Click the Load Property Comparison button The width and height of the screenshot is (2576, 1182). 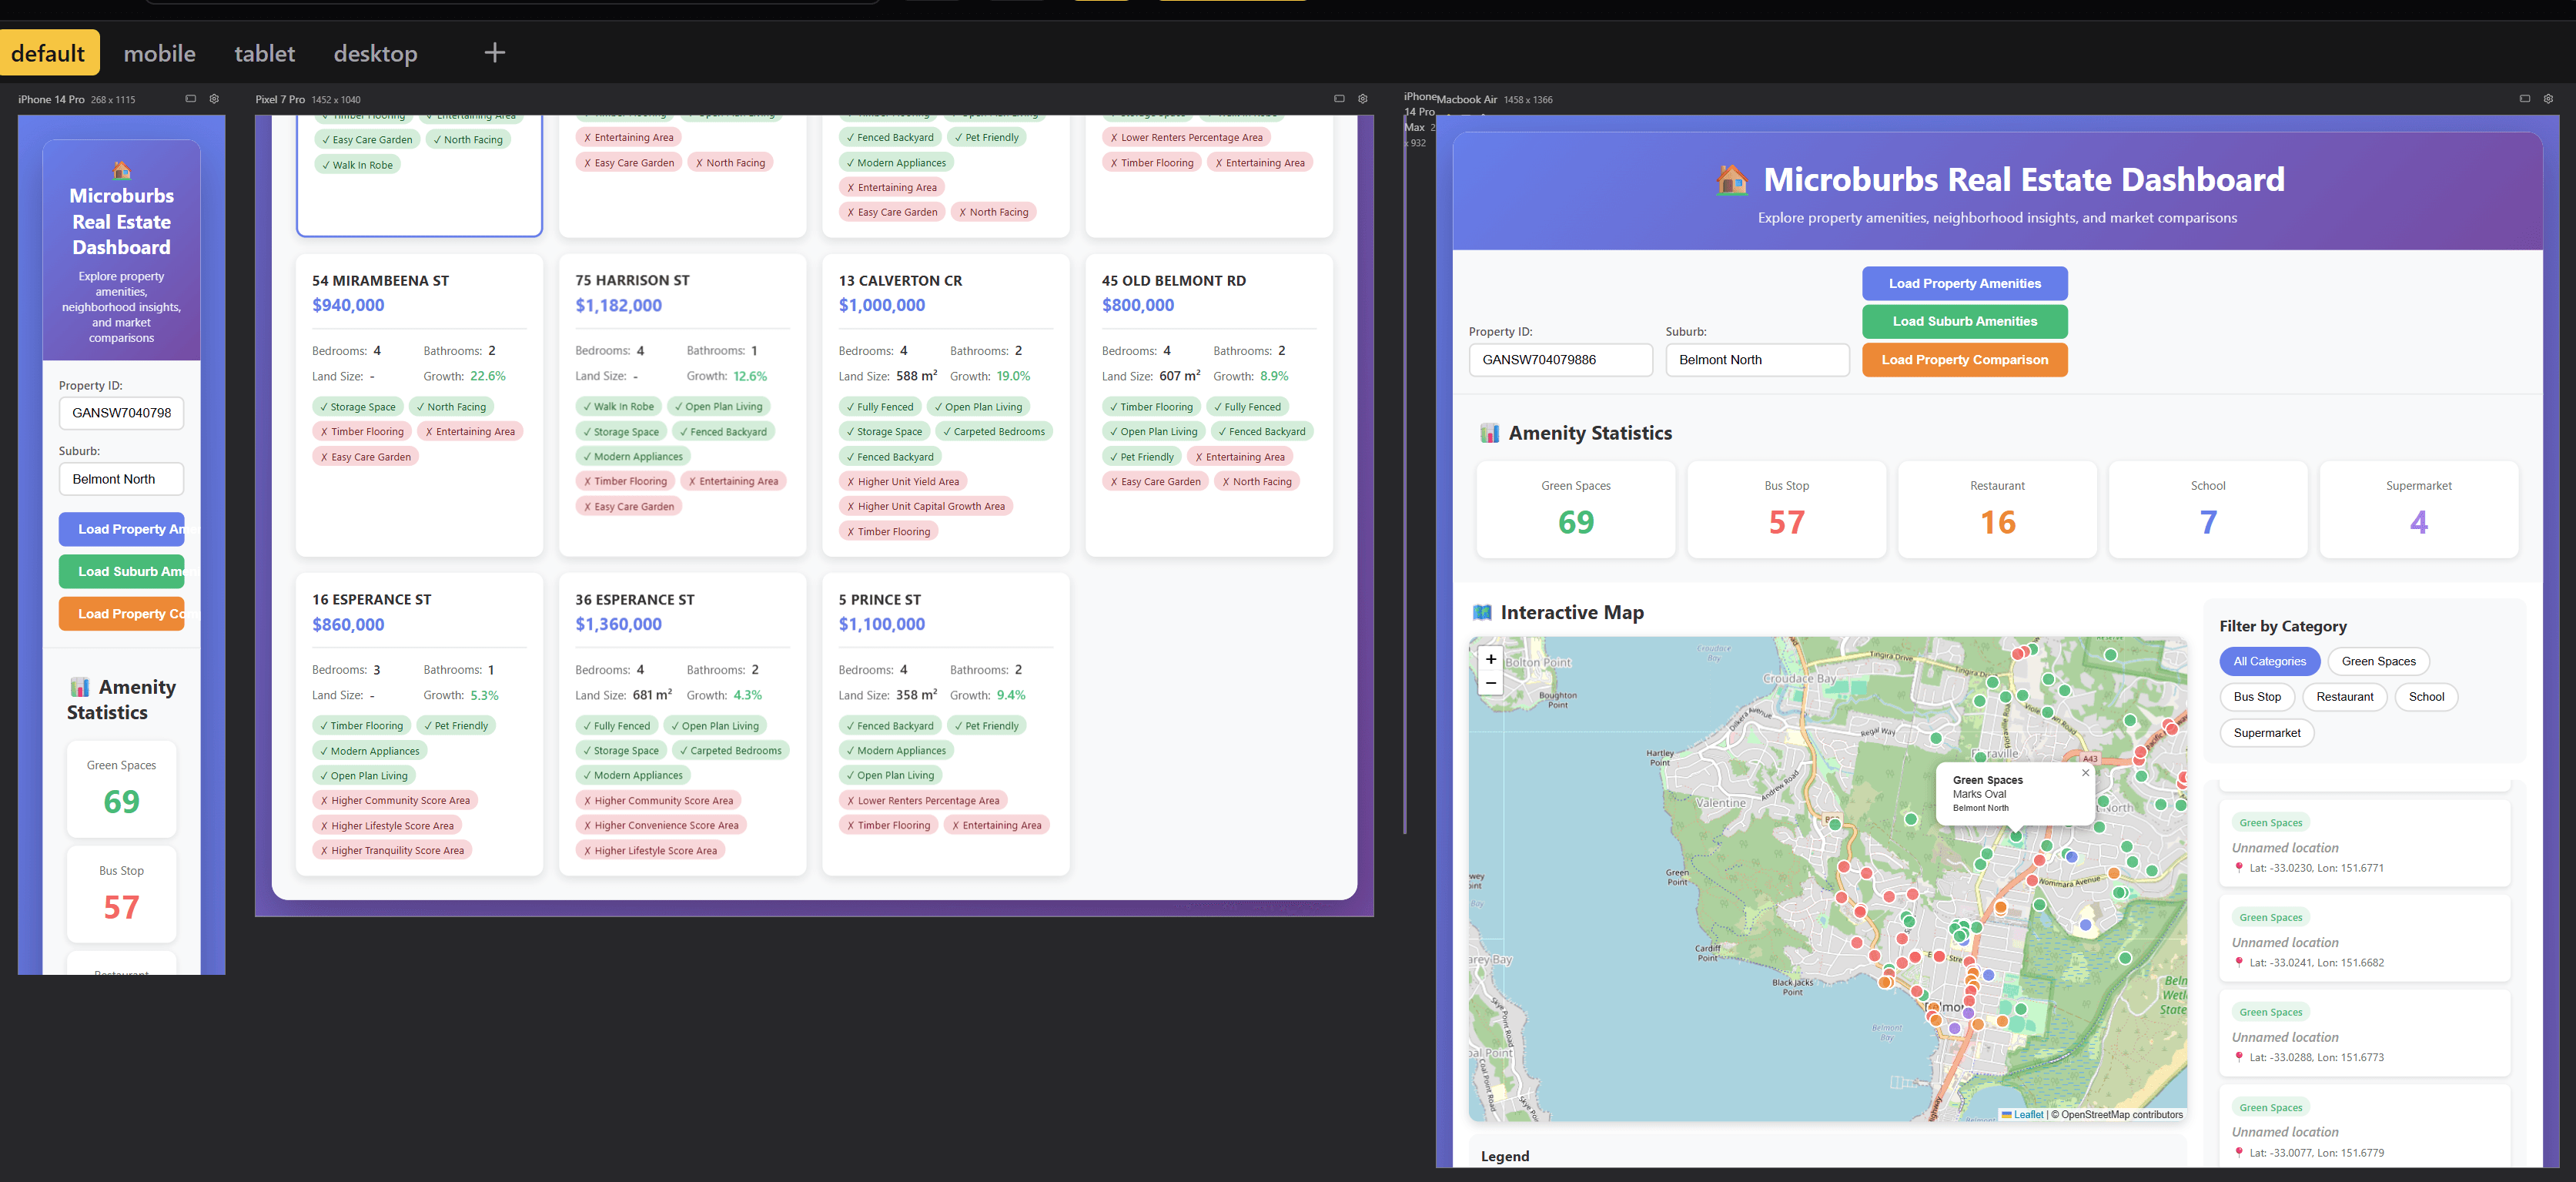click(x=1964, y=359)
